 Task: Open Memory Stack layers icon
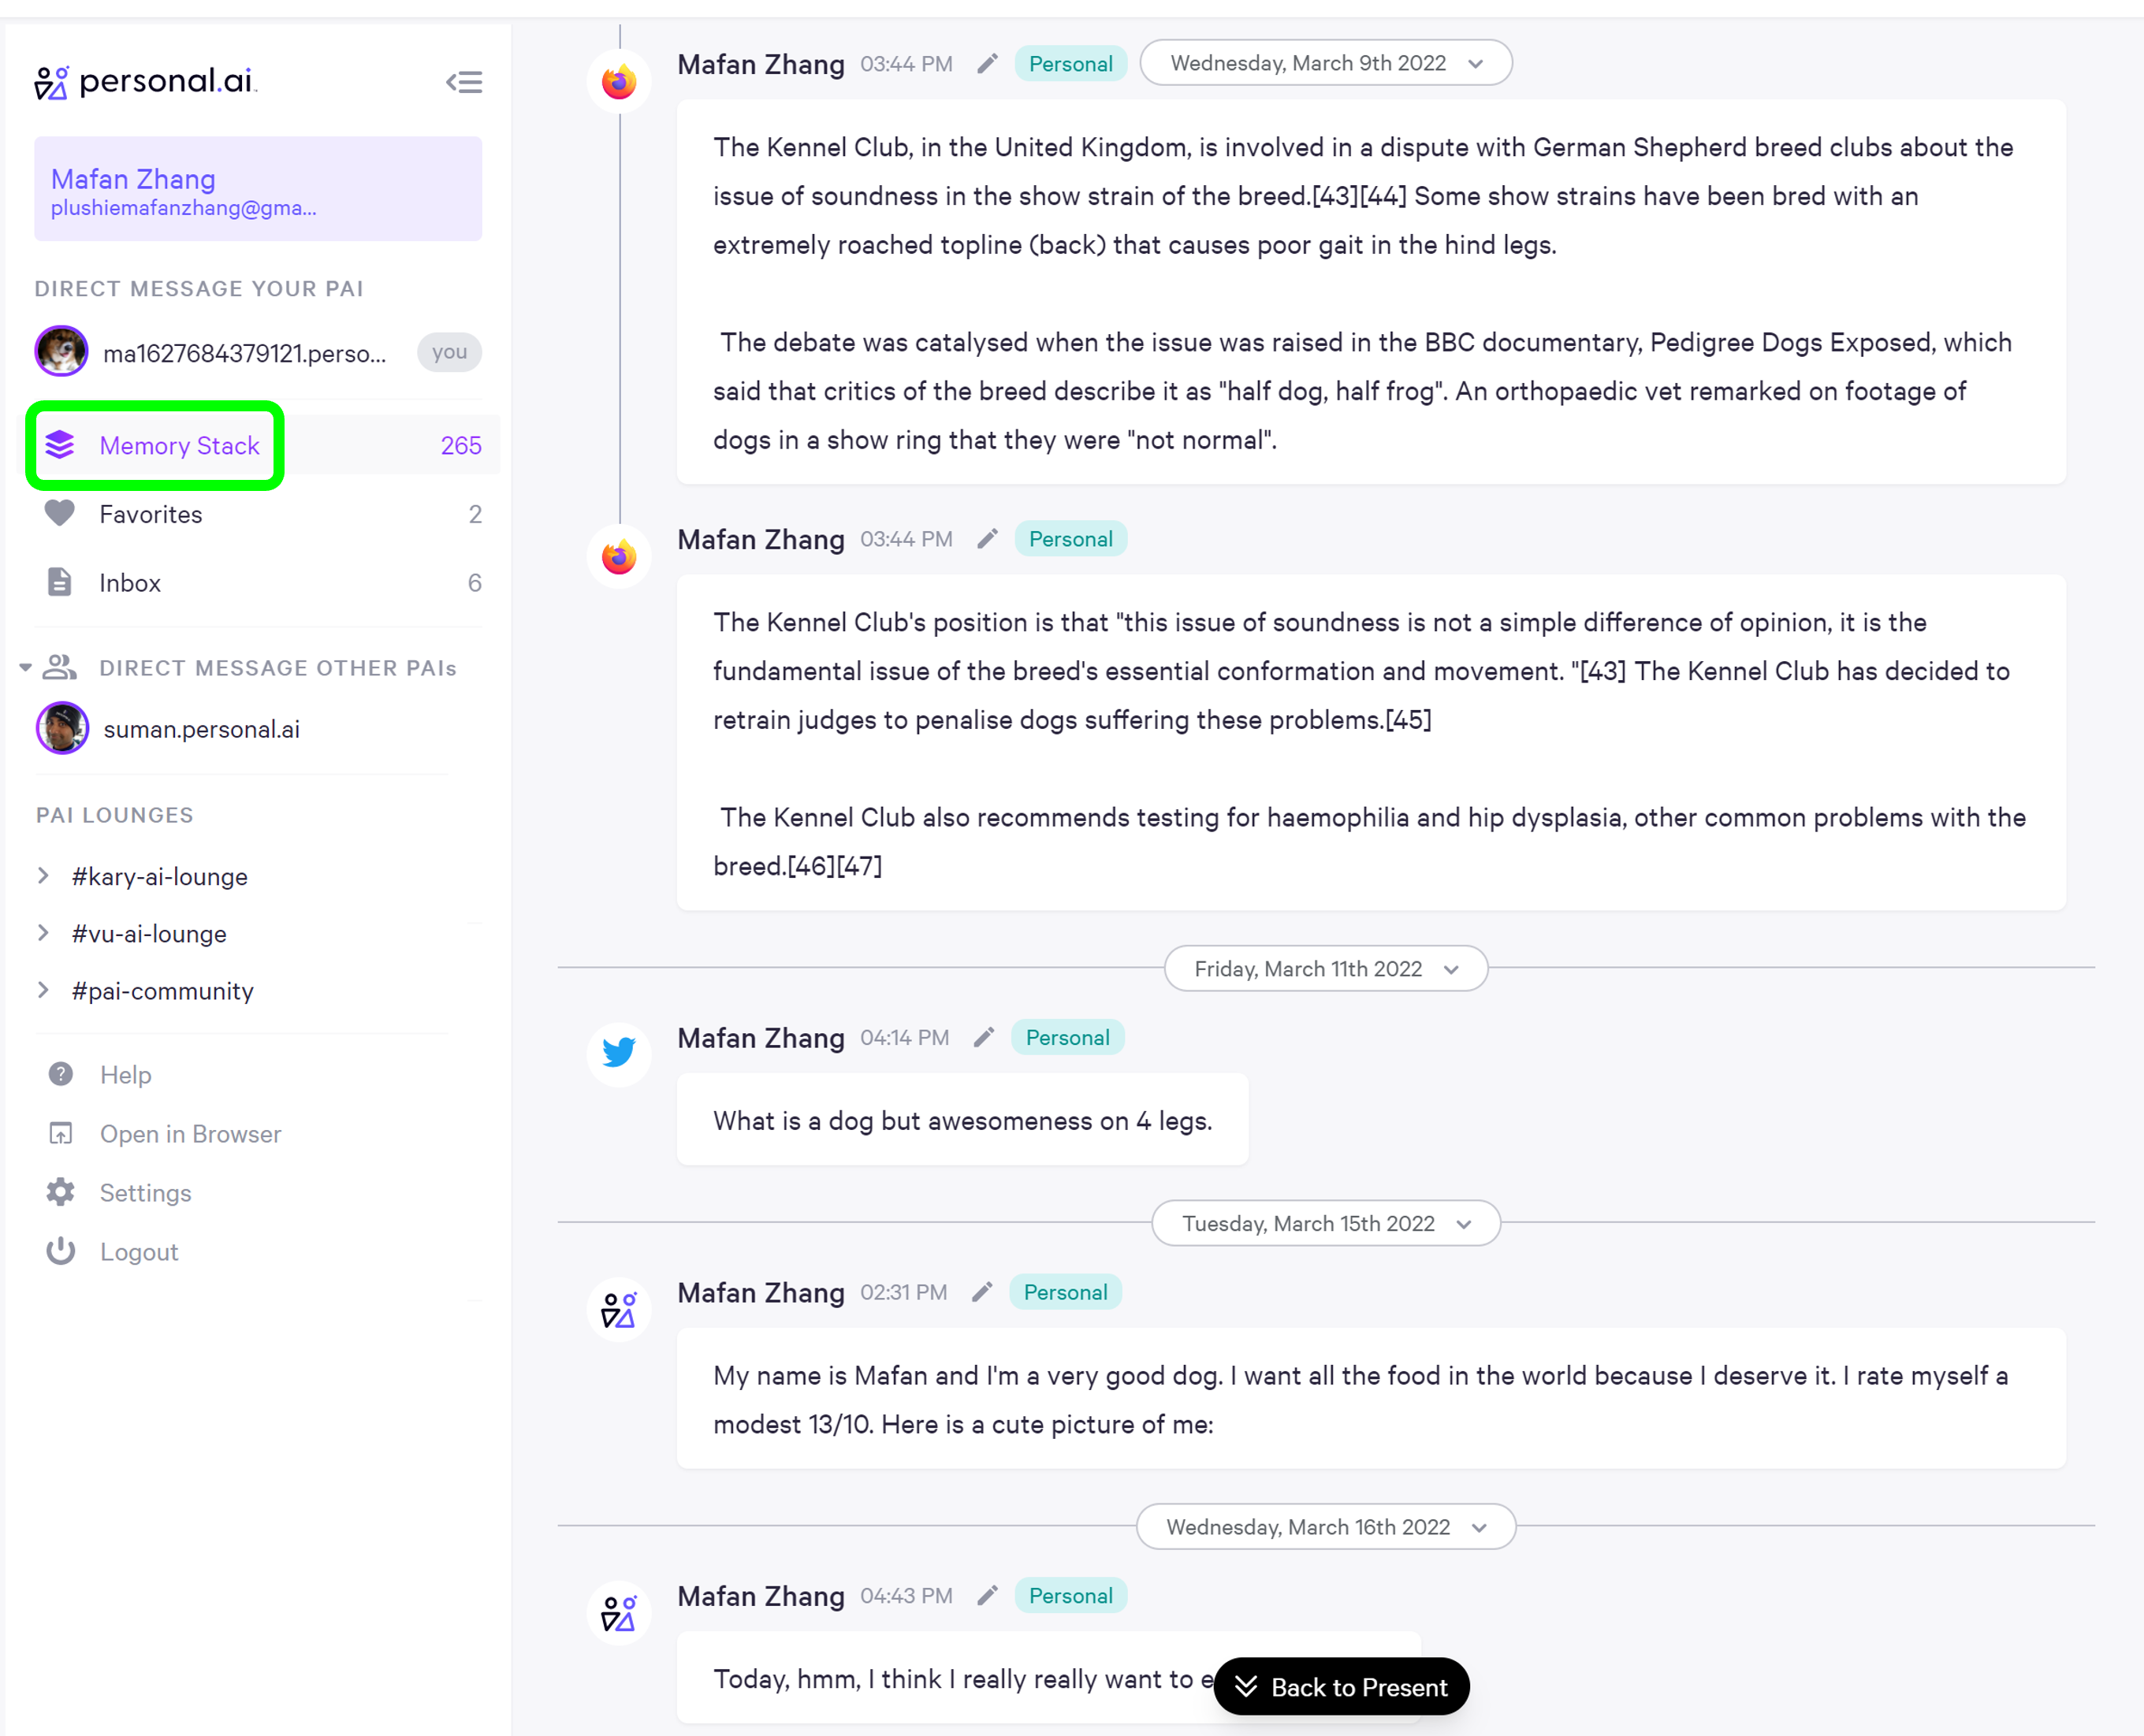(x=60, y=445)
